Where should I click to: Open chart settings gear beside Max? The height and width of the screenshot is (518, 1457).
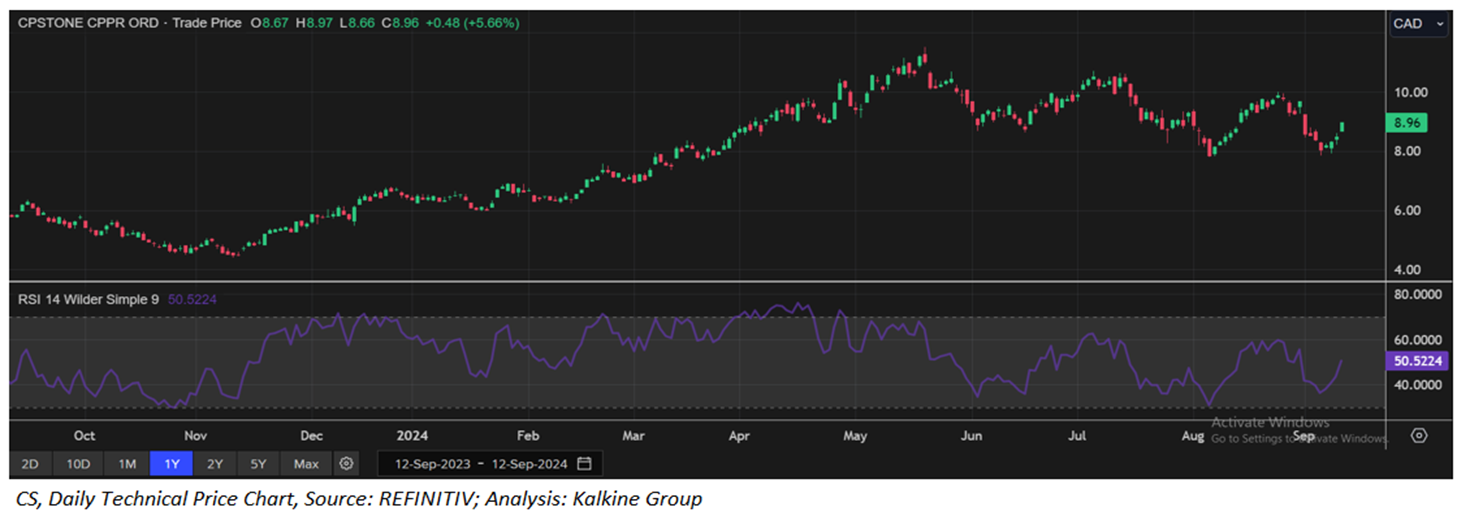[346, 464]
